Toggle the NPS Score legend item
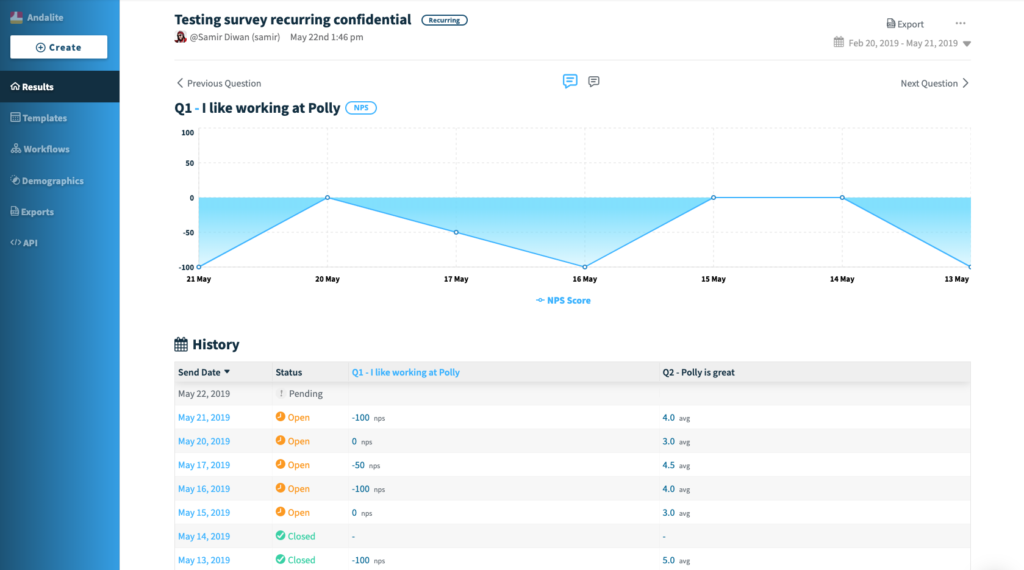 563,300
